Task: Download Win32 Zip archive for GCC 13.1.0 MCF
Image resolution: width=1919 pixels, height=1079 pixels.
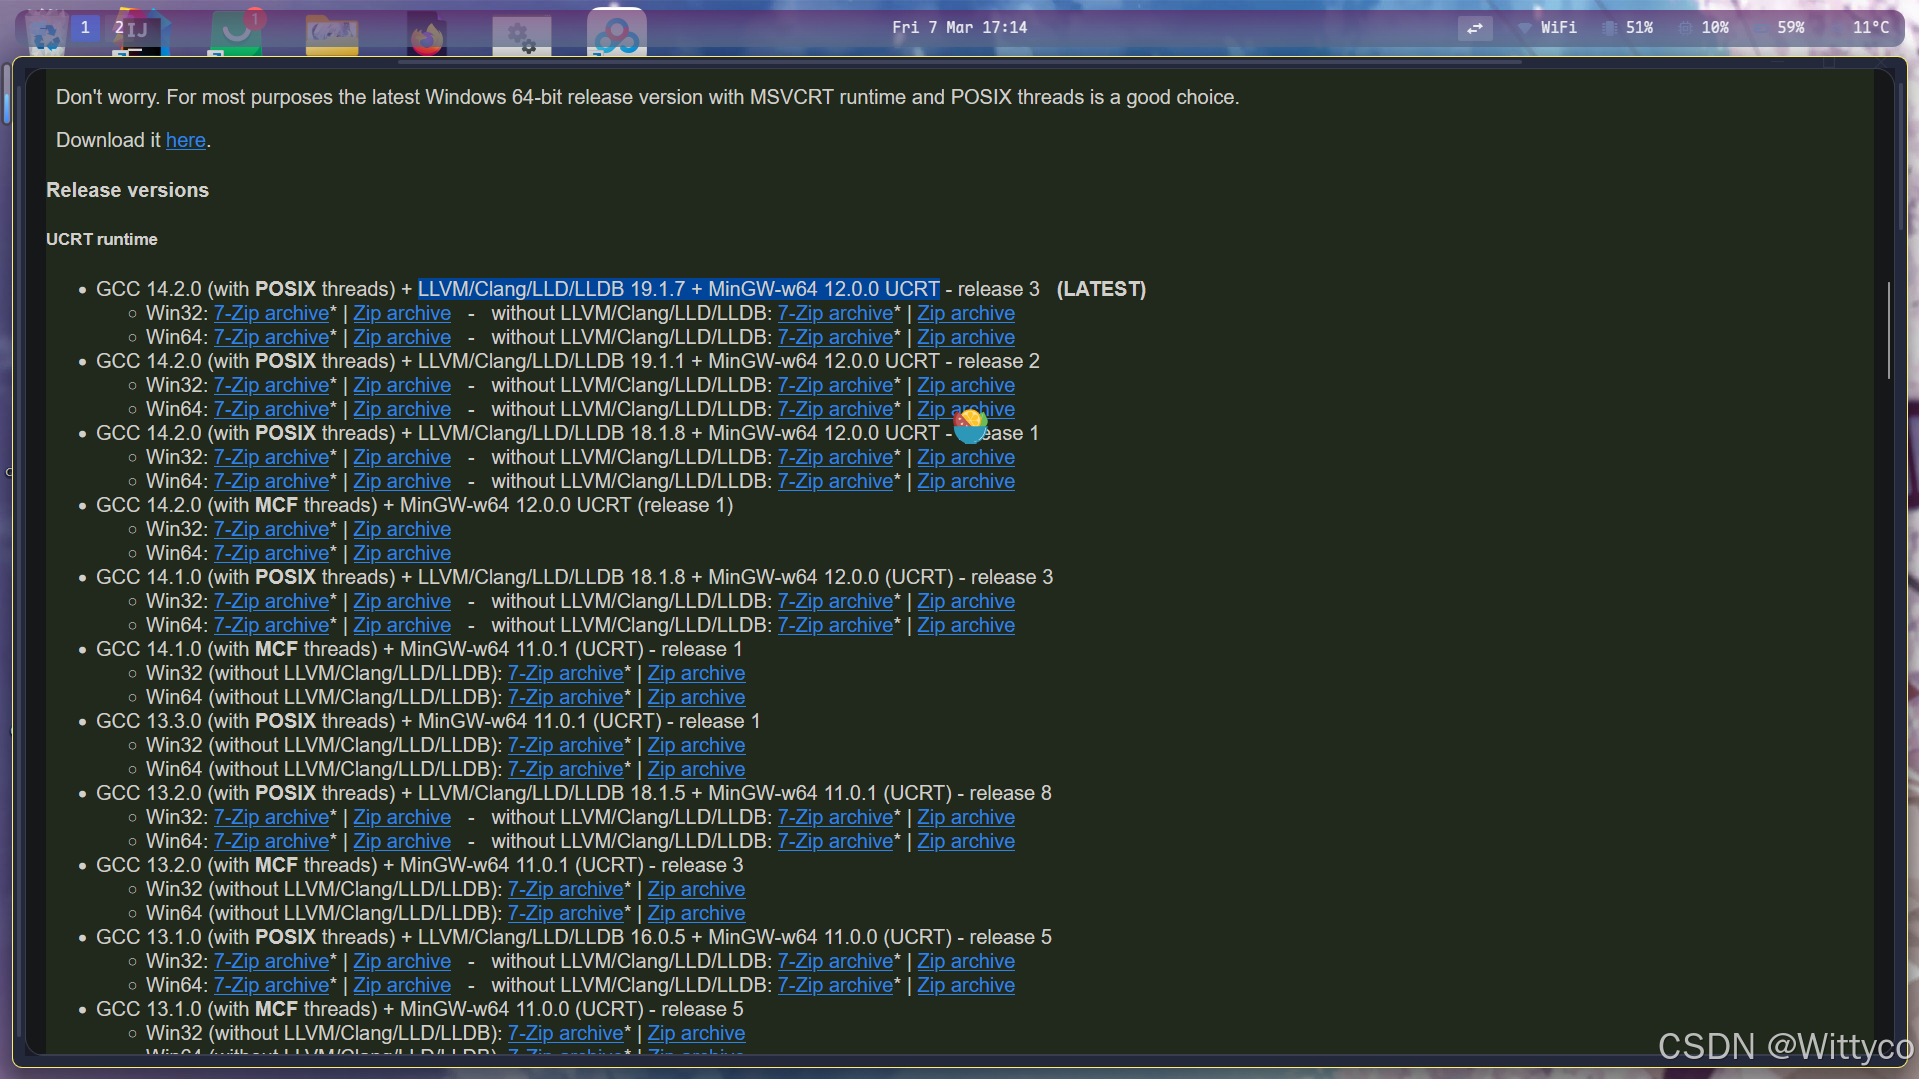Action: click(x=696, y=1033)
